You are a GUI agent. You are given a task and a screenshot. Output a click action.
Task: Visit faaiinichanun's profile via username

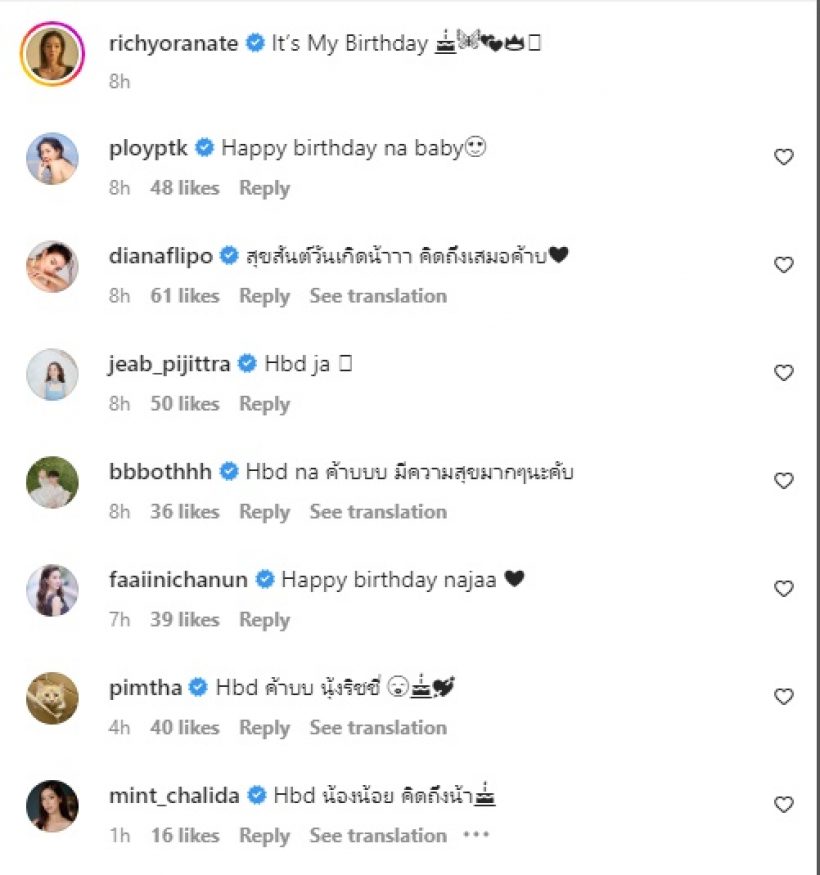[178, 579]
